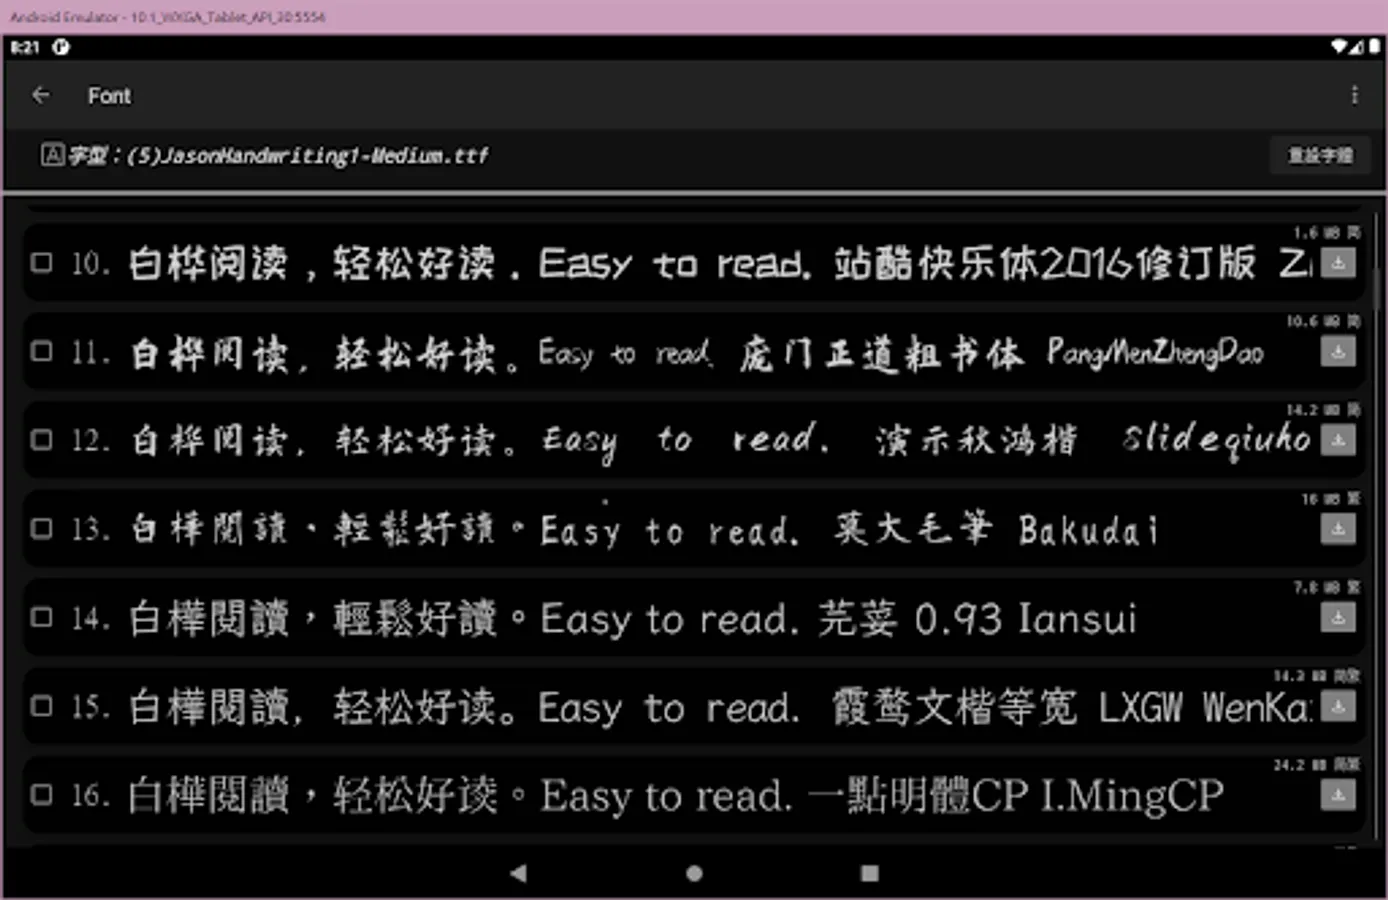The width and height of the screenshot is (1388, 900).
Task: Tap the battery status icon
Action: [x=1375, y=46]
